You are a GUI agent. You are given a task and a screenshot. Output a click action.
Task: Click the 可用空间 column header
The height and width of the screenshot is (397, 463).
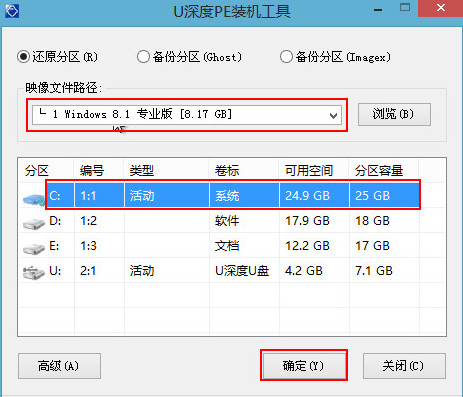[309, 171]
